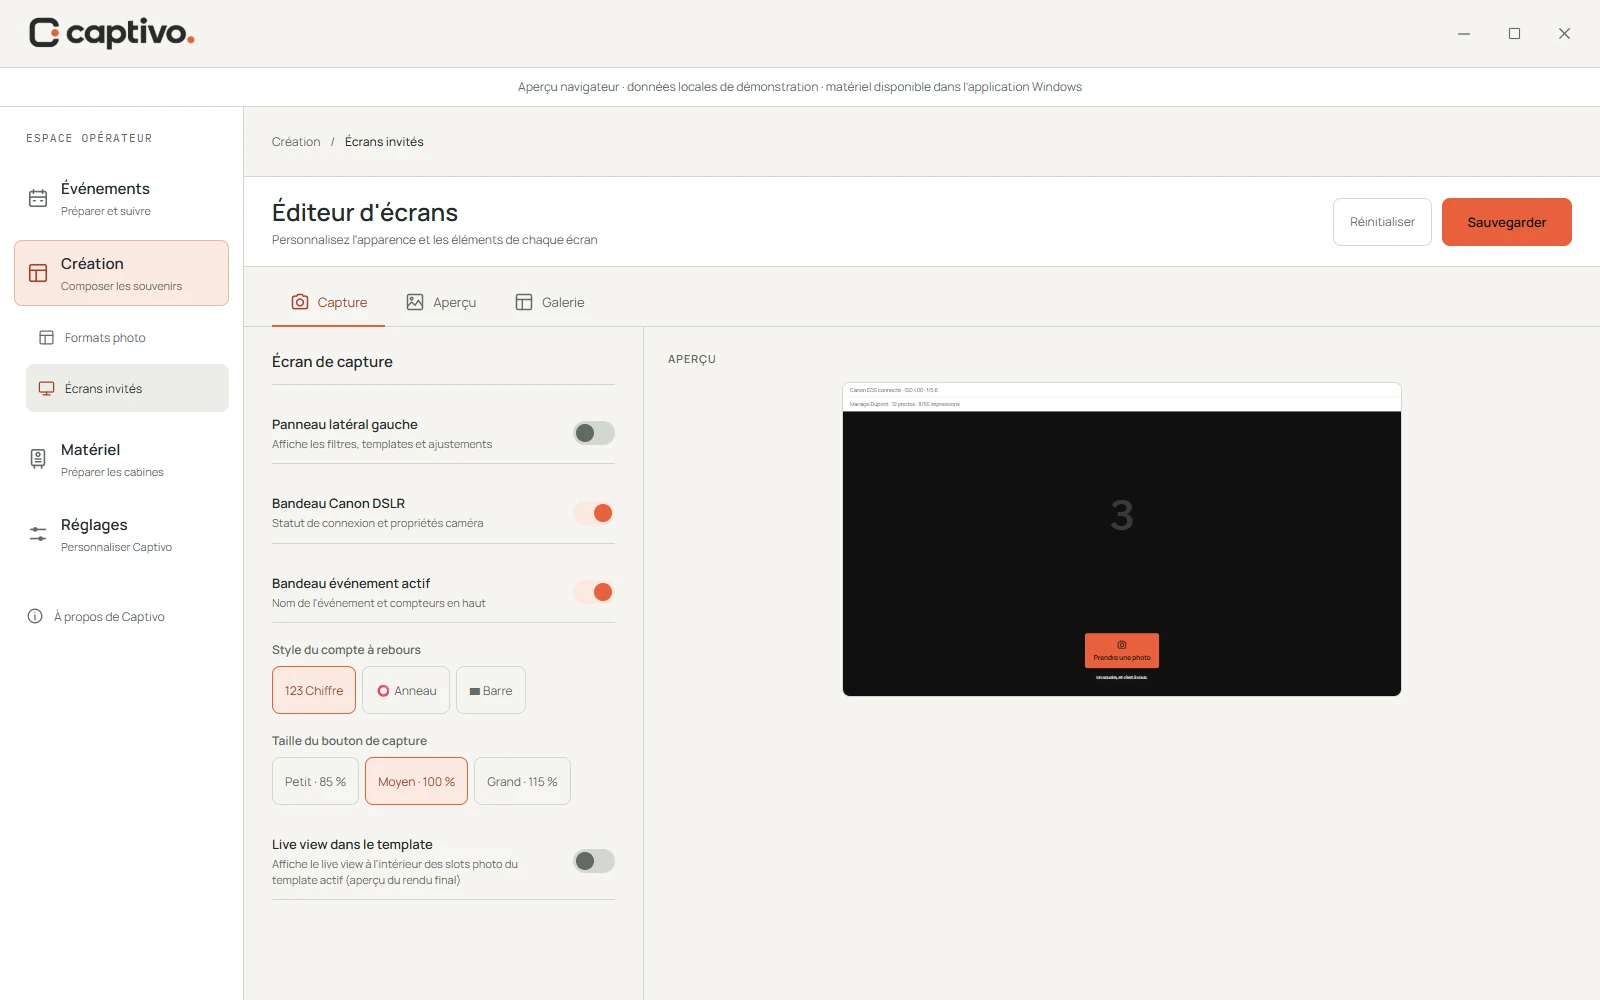Open the Aperçu tab
Viewport: 1600px width, 1000px height.
441,302
